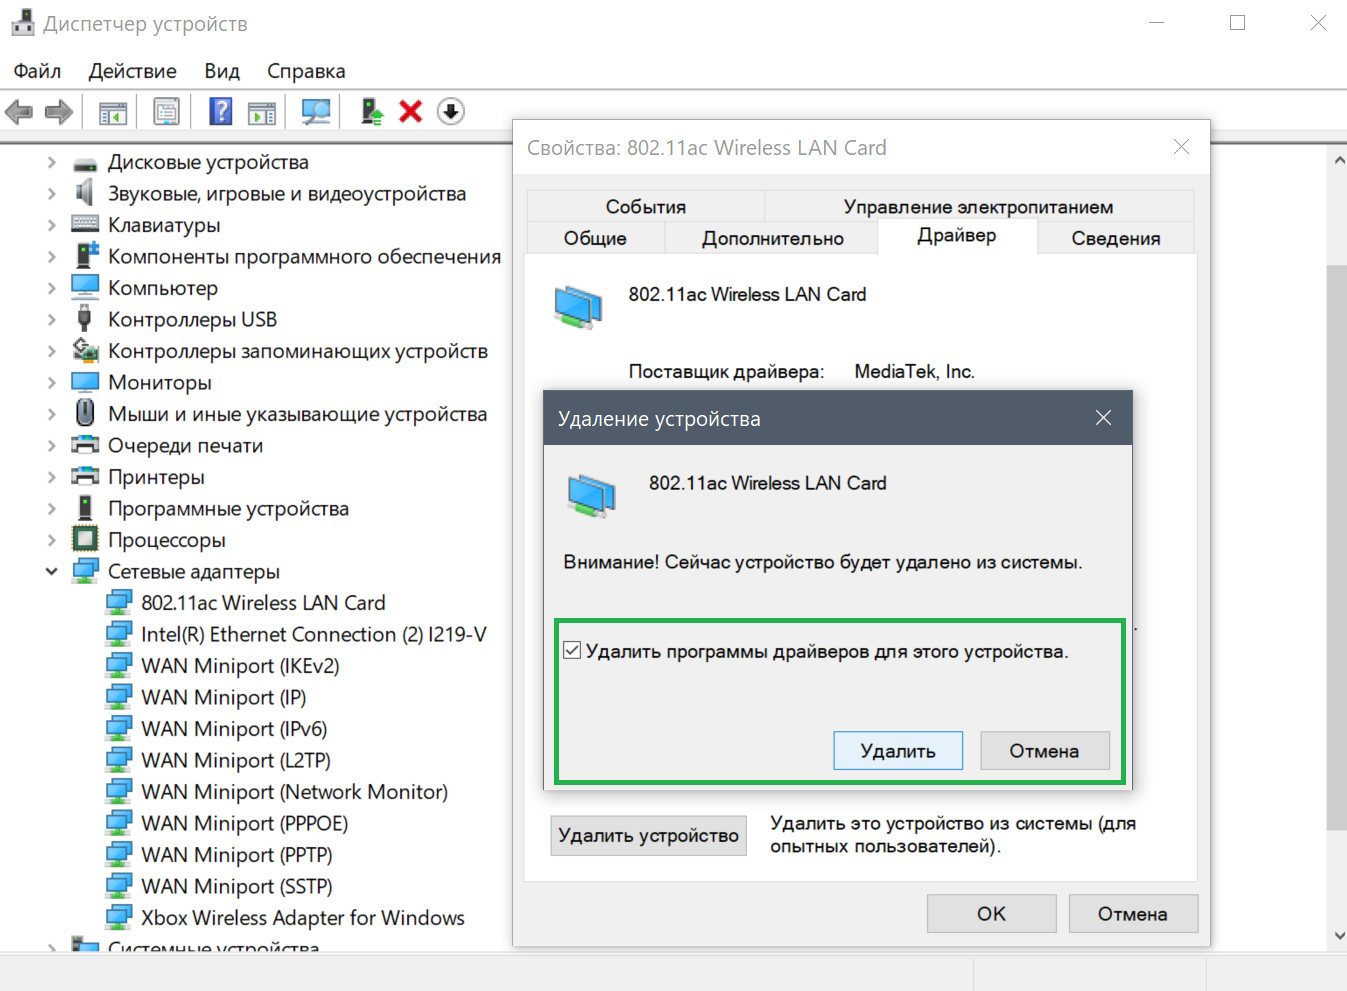Close the Удаление устройства dialog
This screenshot has height=991, width=1347.
pos(1103,418)
